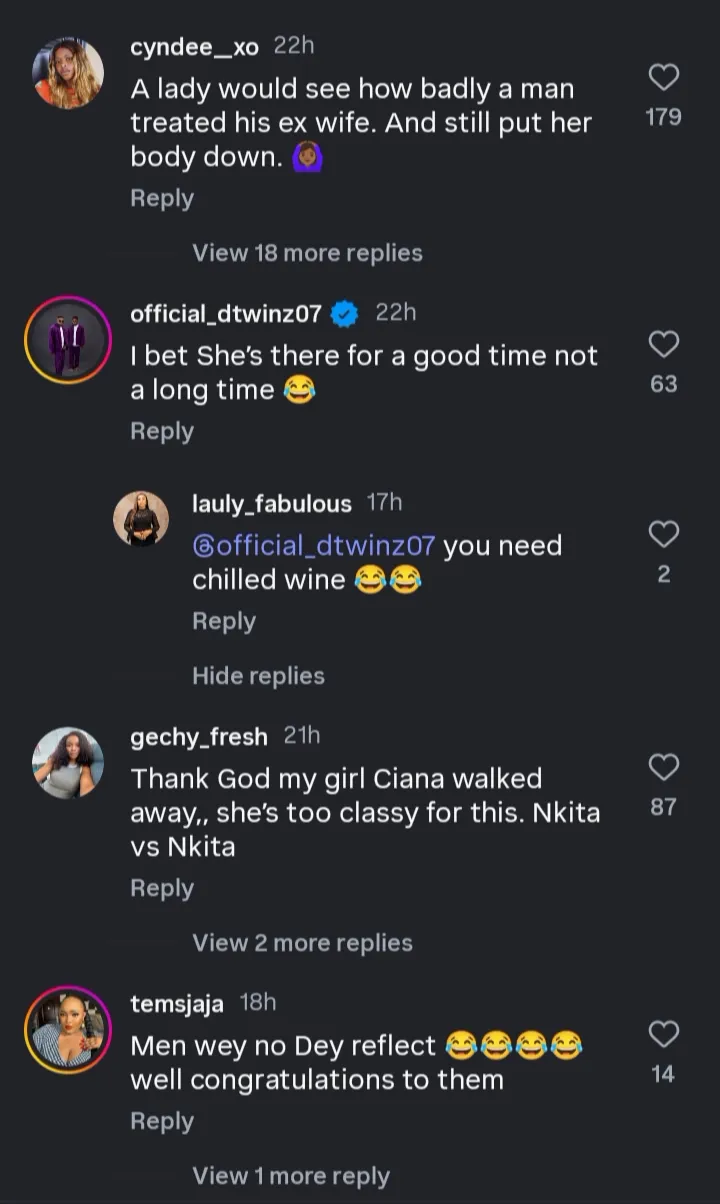Open official_dtwinz07's profile avatar

[68, 340]
